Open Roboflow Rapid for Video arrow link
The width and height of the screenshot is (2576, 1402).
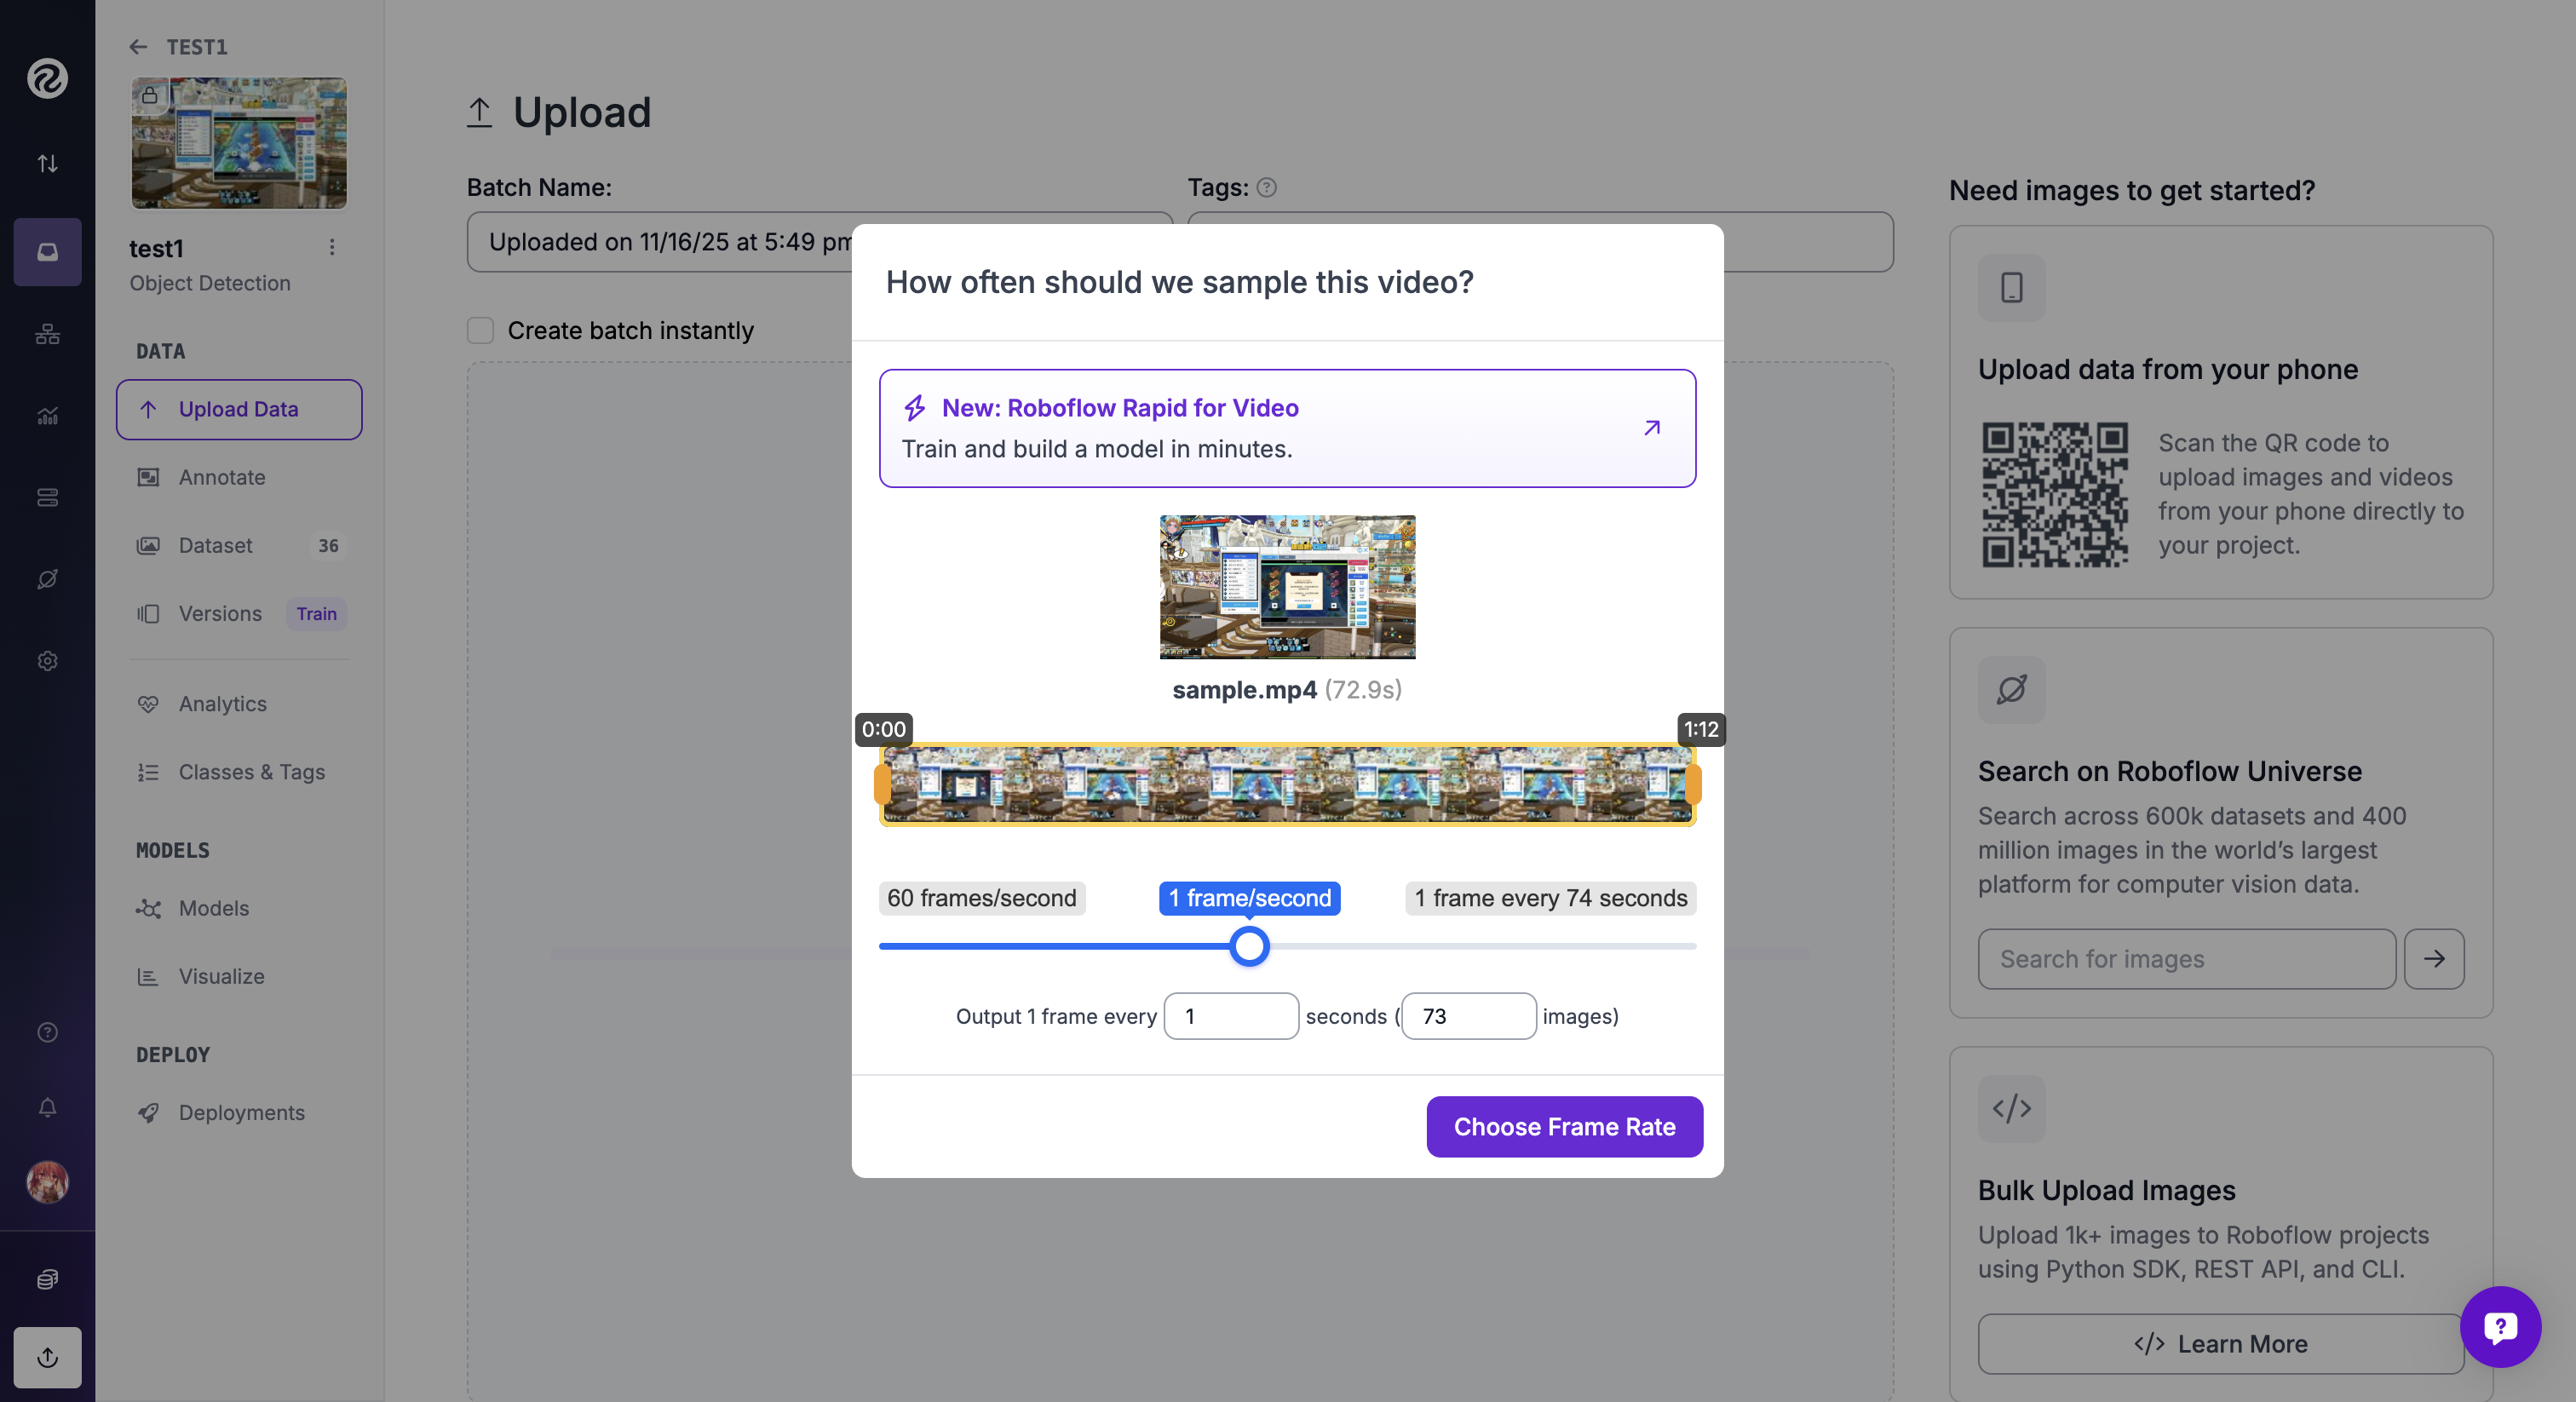(x=1651, y=428)
